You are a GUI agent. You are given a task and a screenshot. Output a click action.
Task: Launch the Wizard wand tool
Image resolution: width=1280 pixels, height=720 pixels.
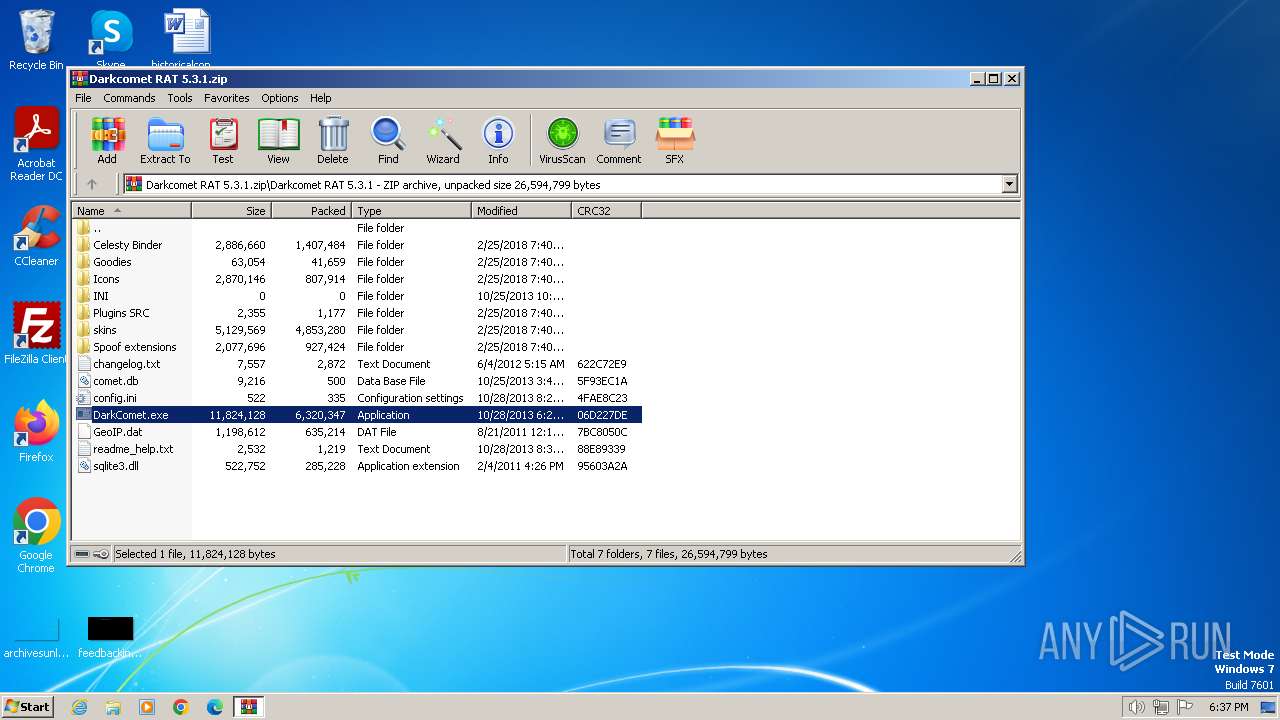click(x=443, y=140)
